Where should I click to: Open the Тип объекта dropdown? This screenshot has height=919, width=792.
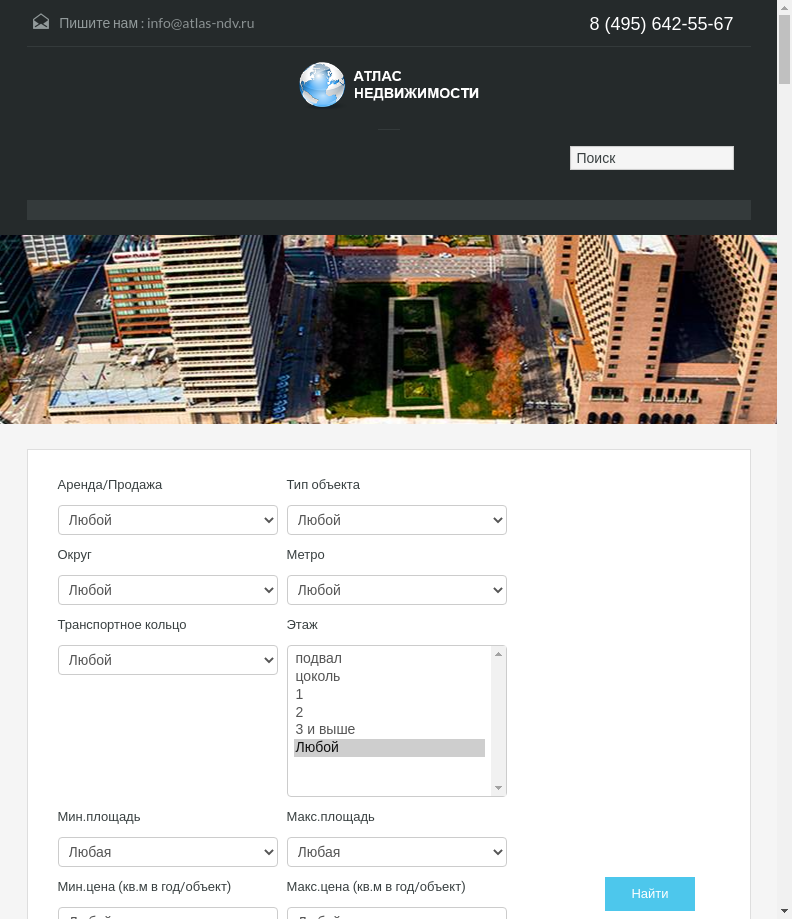click(x=397, y=520)
